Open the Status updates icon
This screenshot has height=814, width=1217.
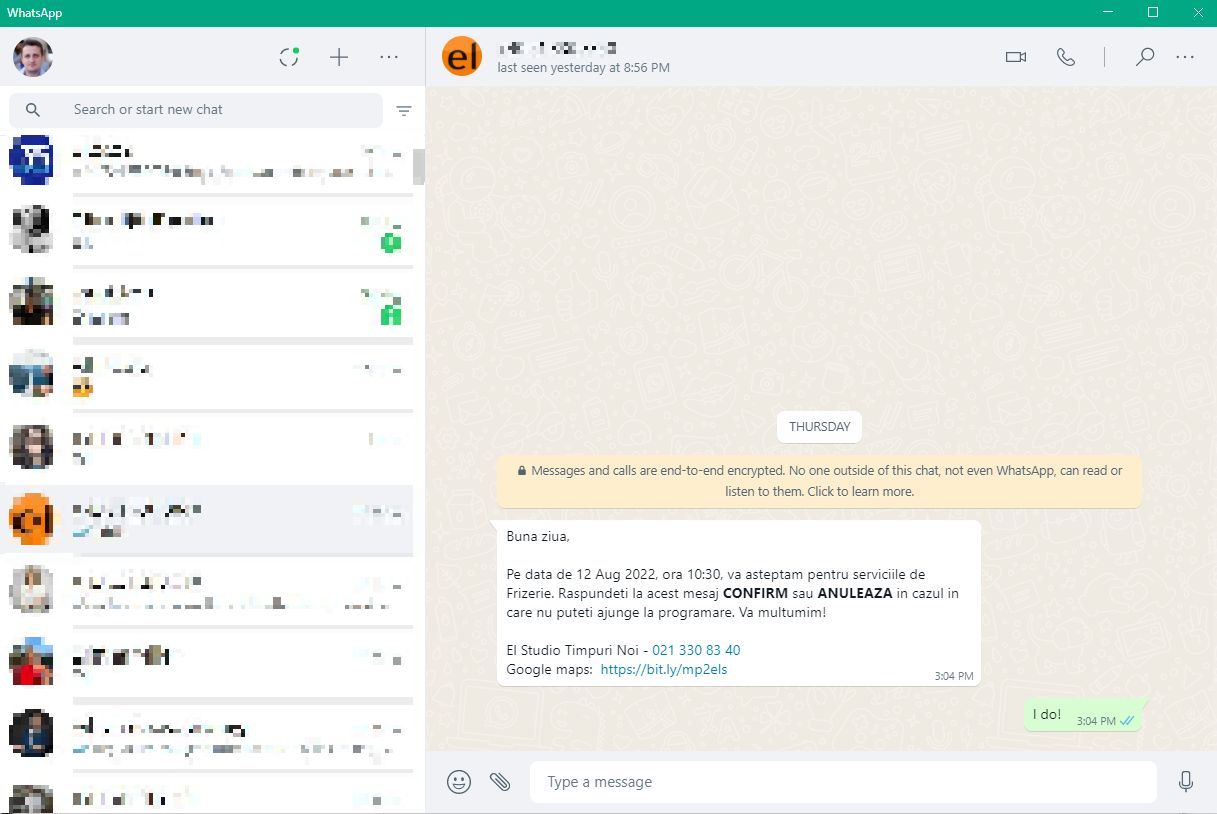point(289,57)
